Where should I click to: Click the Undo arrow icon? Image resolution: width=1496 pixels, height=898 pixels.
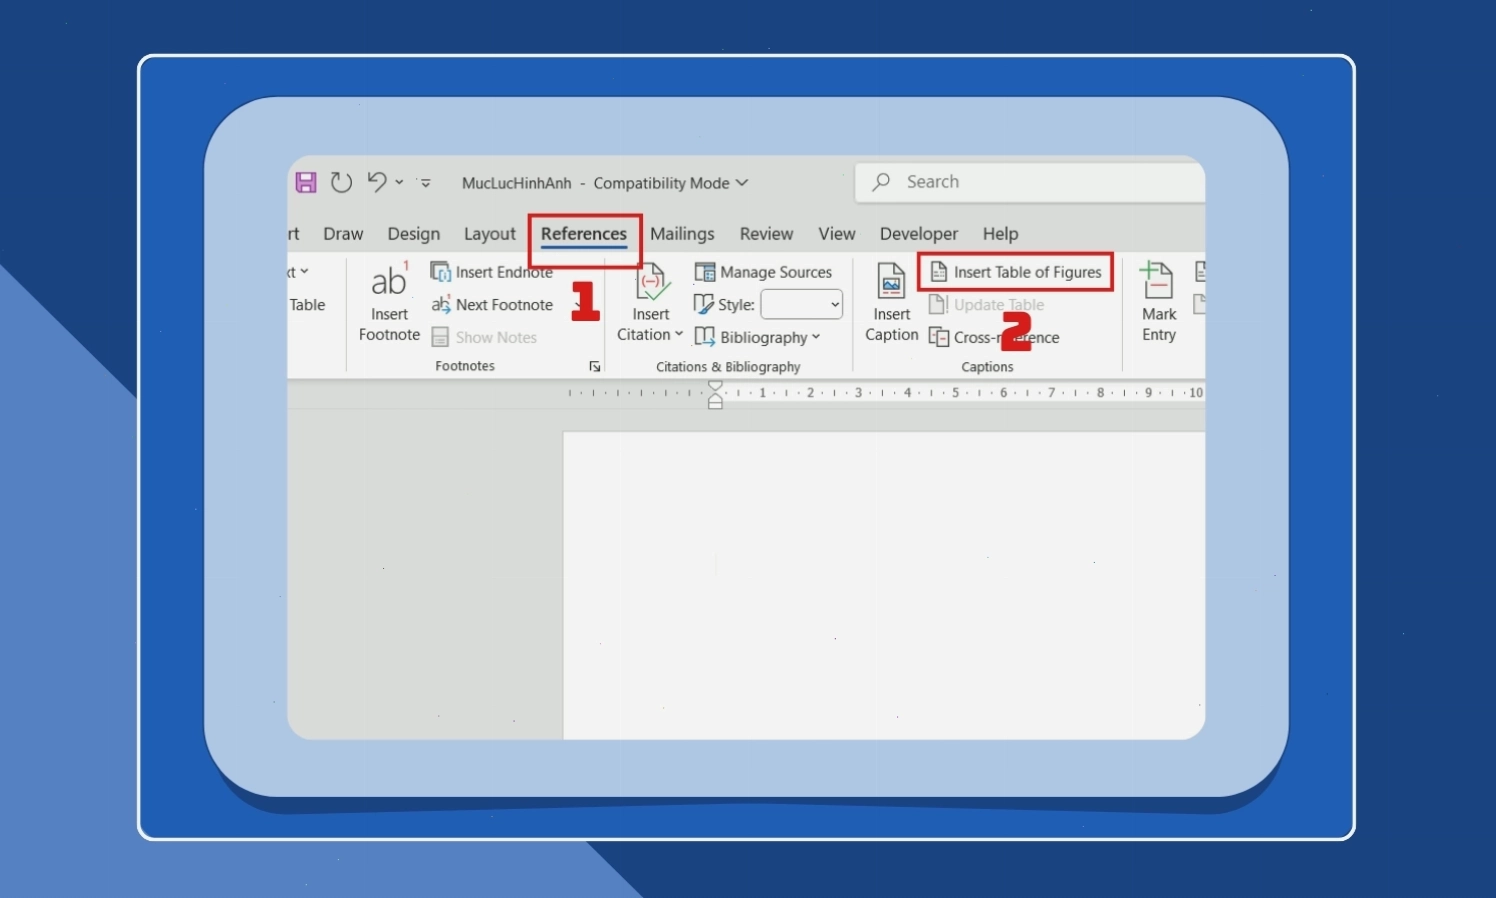point(376,181)
